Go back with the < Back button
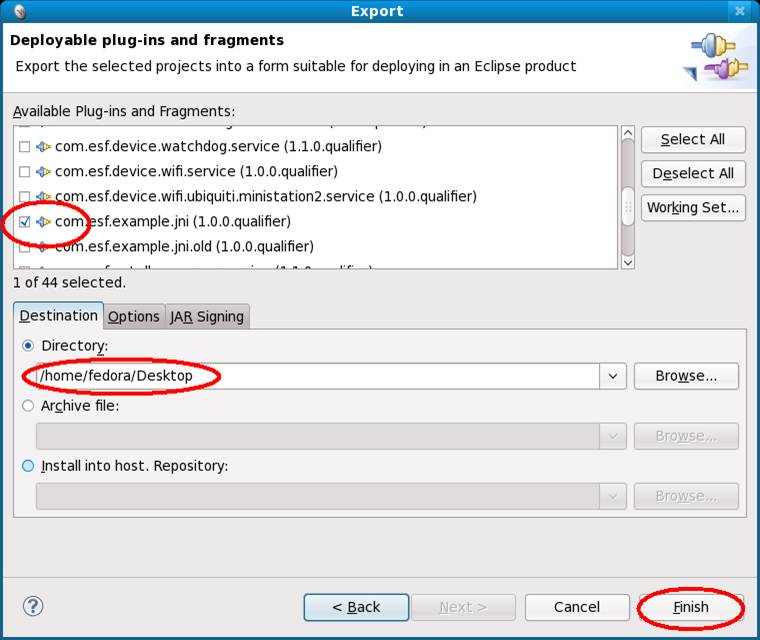Image resolution: width=760 pixels, height=640 pixels. [356, 608]
